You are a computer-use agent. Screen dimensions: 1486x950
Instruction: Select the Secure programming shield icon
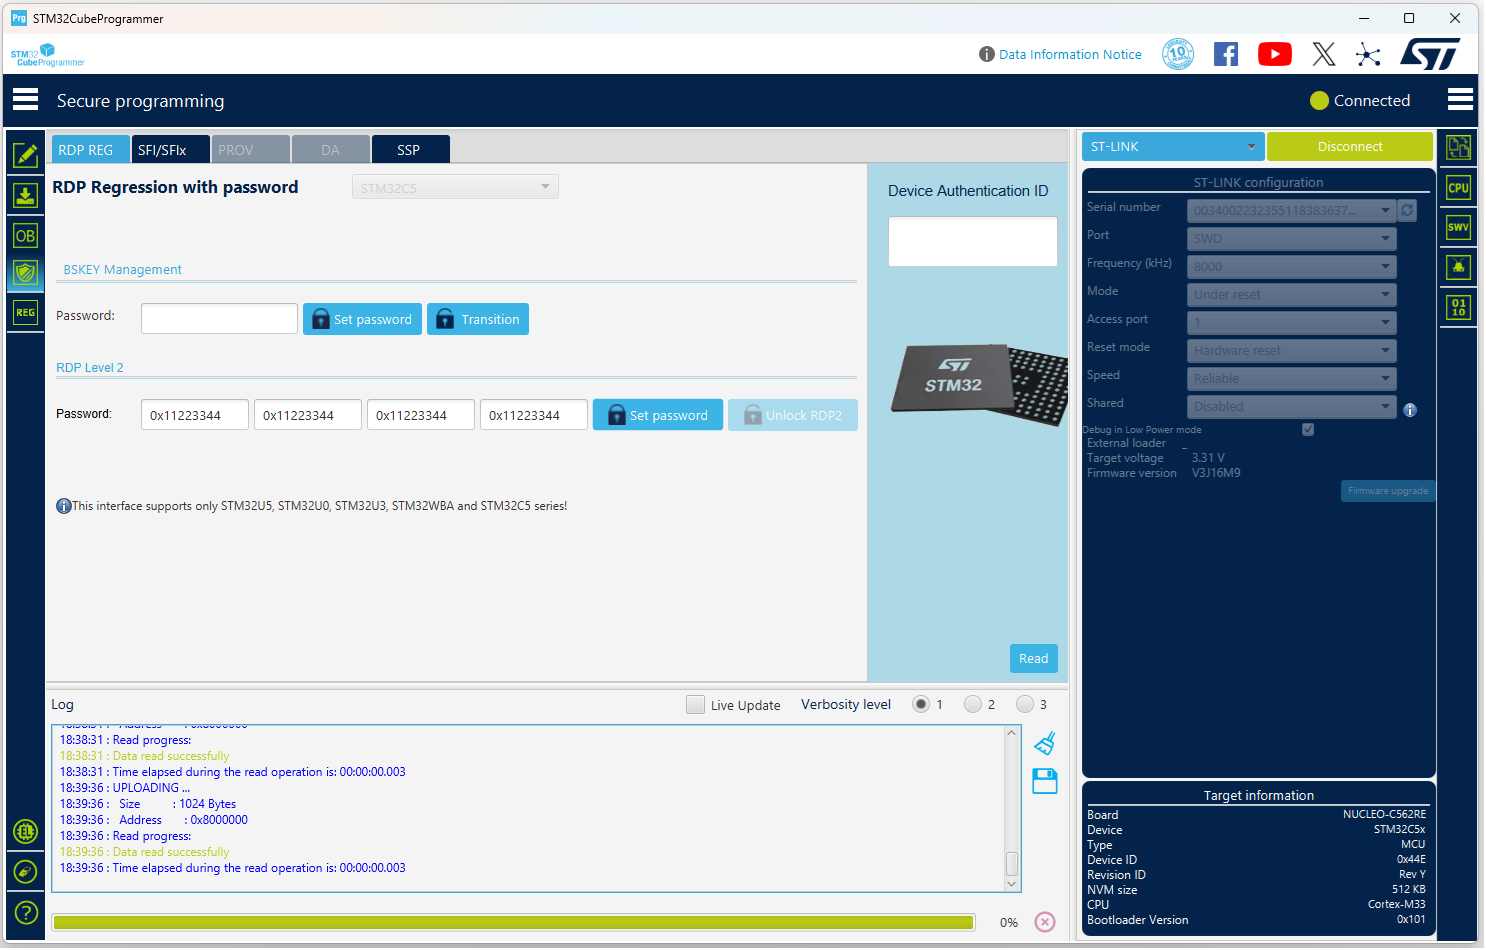pyautogui.click(x=25, y=273)
